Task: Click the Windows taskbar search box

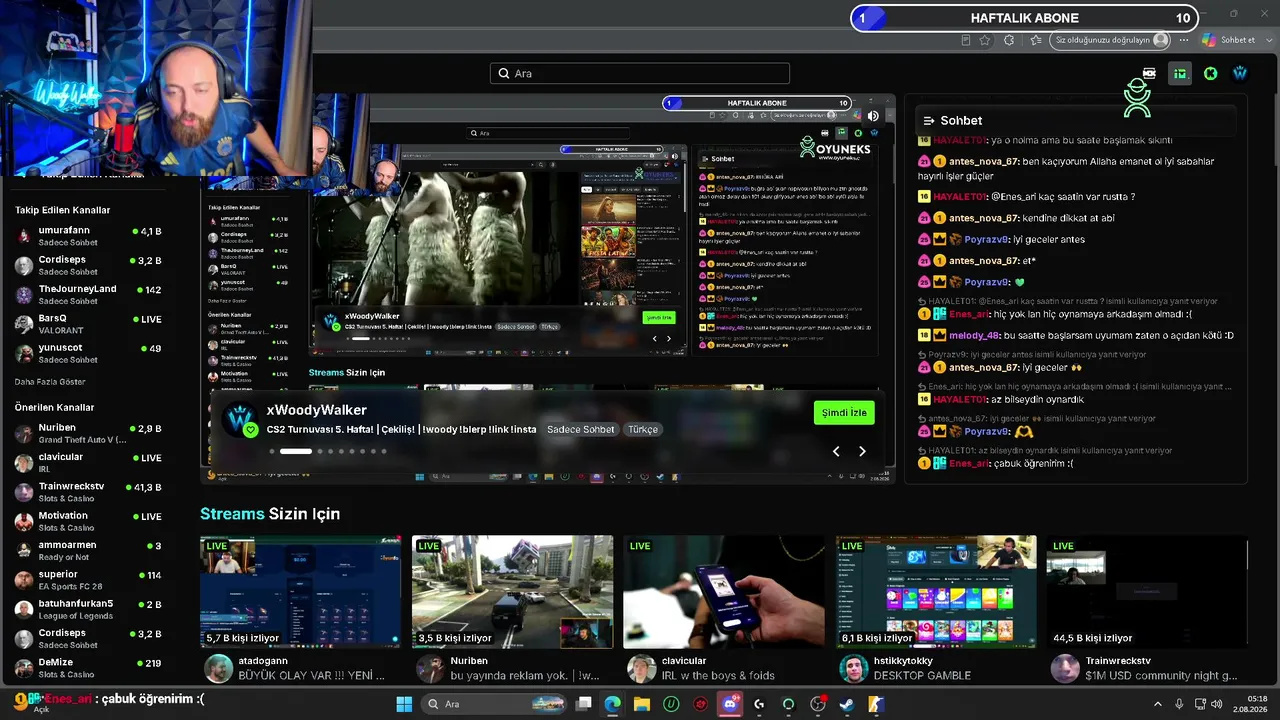Action: click(492, 704)
